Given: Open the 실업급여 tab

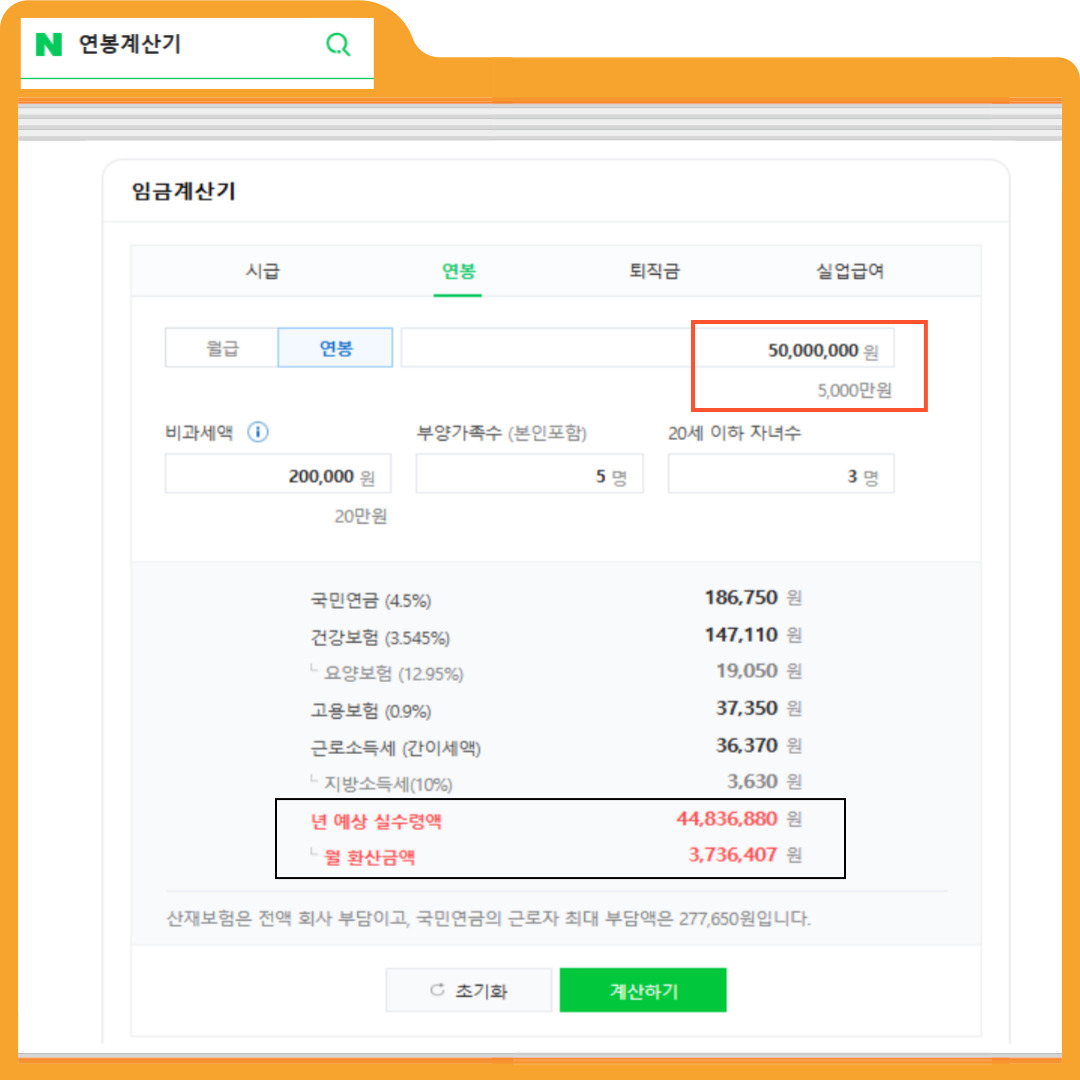Looking at the screenshot, I should click(x=849, y=270).
